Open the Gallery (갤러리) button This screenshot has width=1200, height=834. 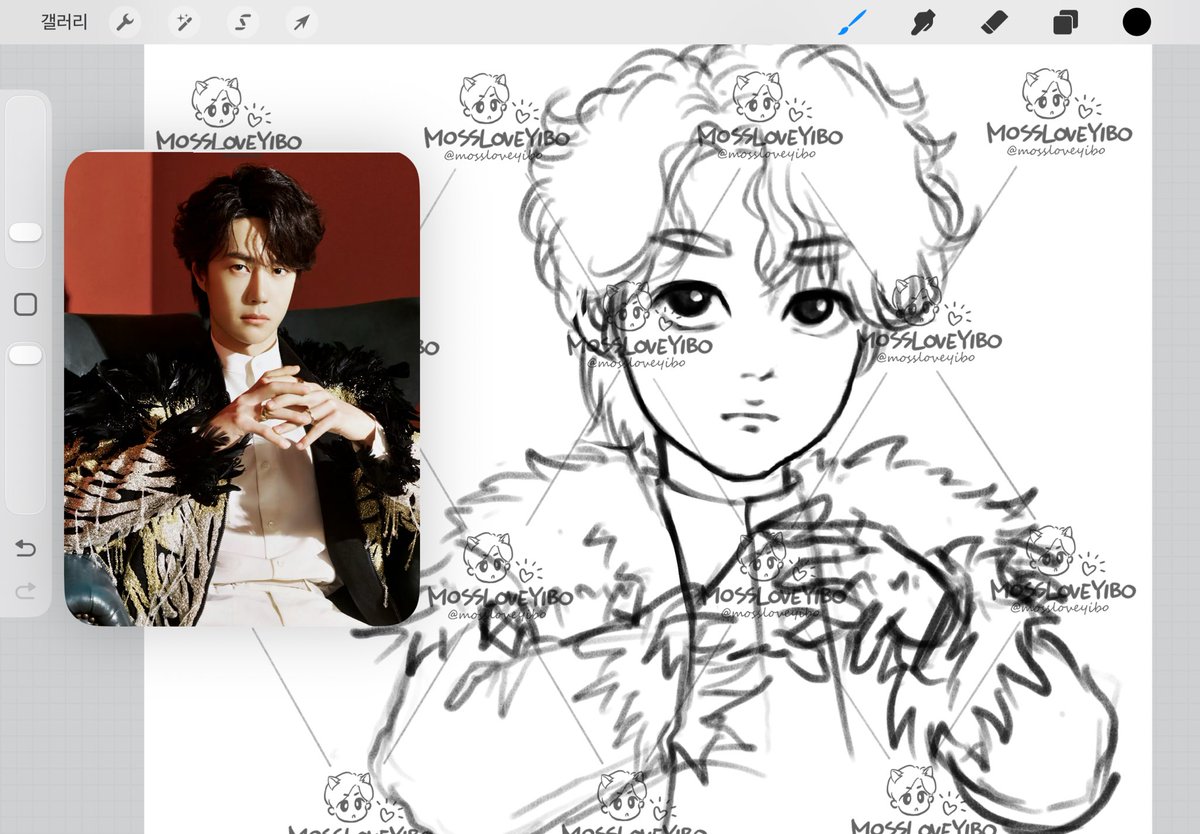tap(64, 22)
